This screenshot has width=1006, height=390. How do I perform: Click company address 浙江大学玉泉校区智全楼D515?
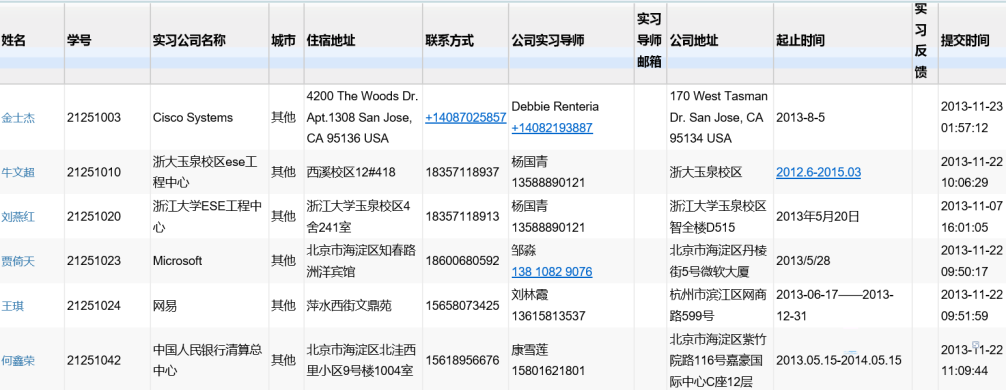(718, 217)
